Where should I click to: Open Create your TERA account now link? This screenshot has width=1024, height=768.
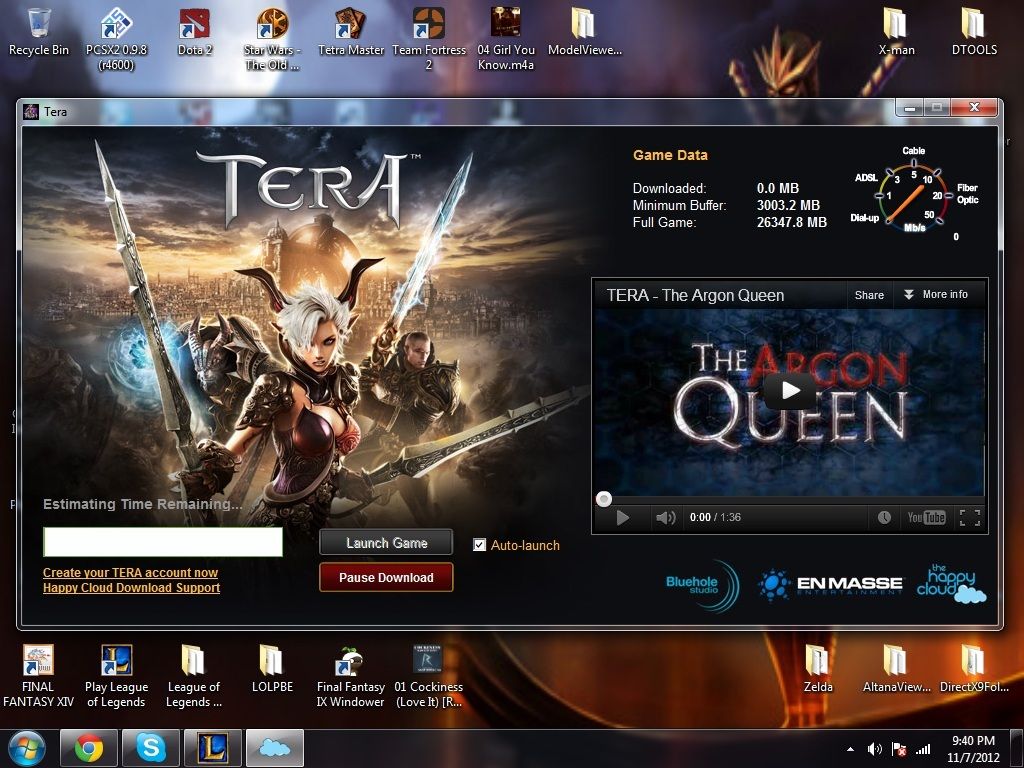[x=130, y=573]
